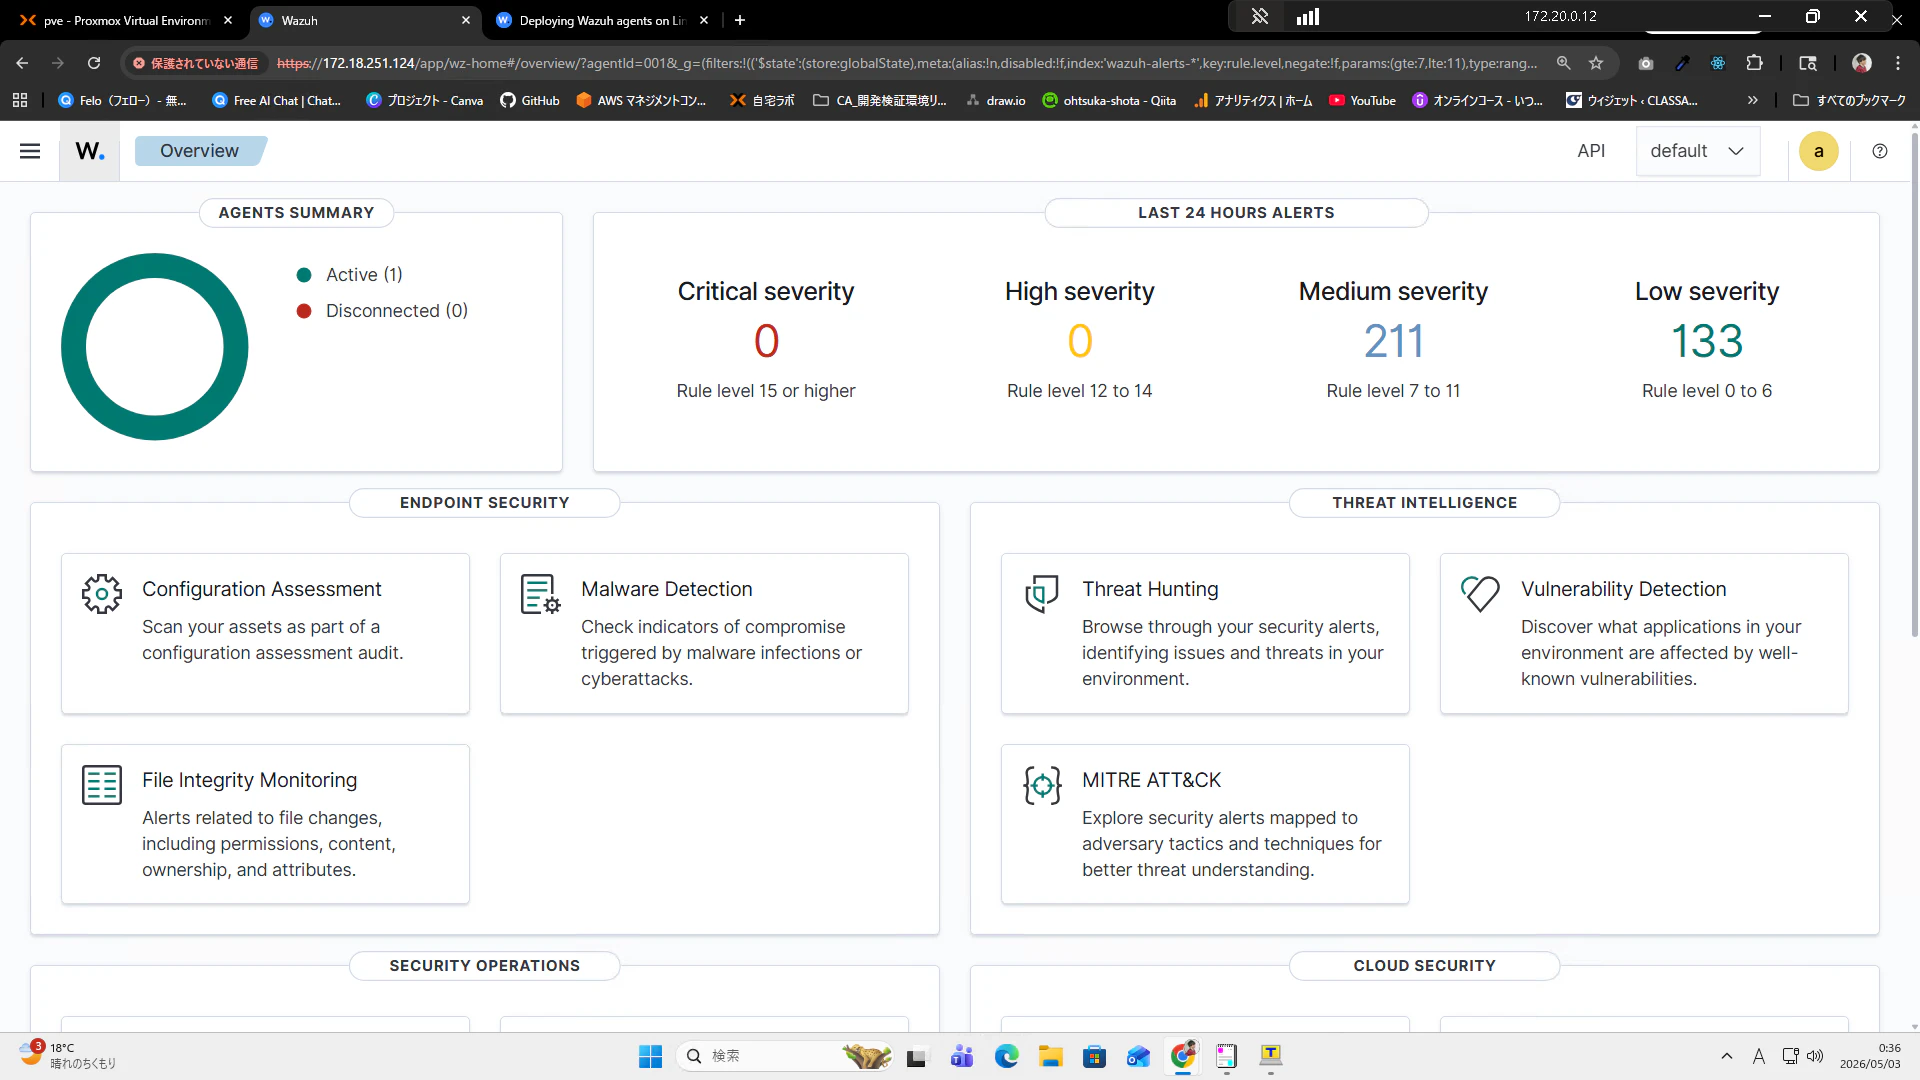Open the File Integrity Monitoring module

(x=265, y=824)
